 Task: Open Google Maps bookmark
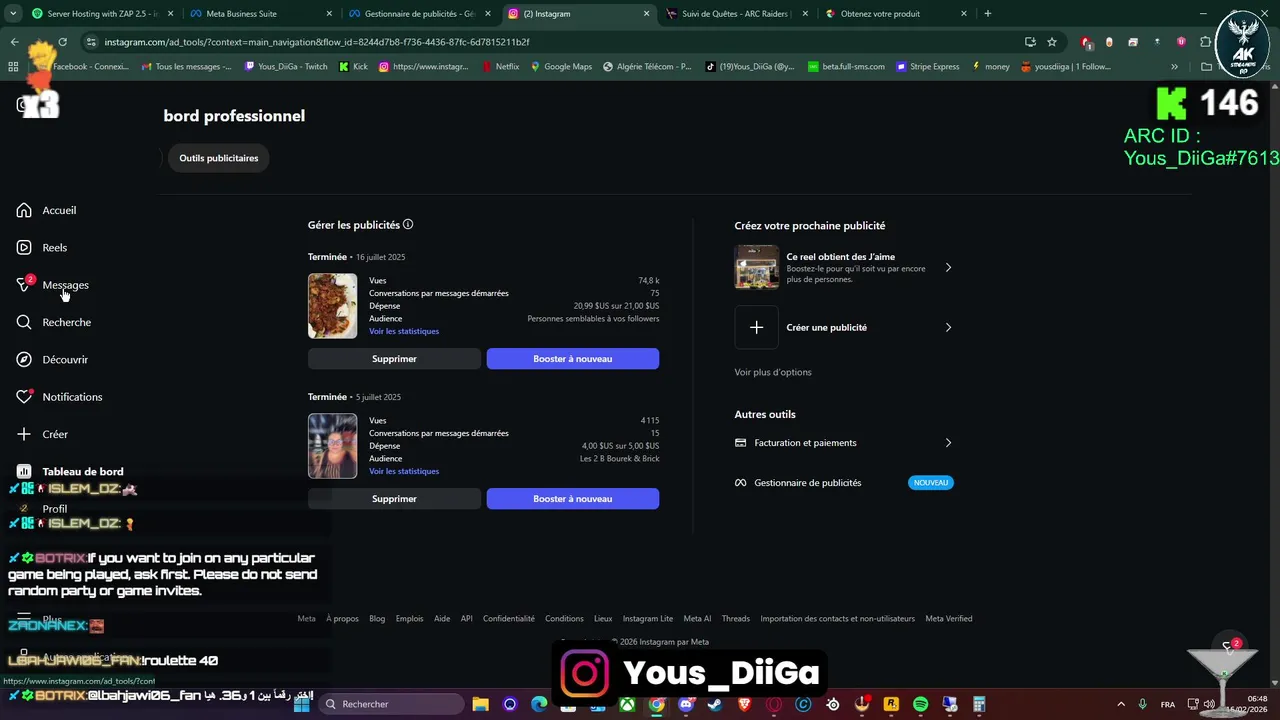pyautogui.click(x=561, y=67)
